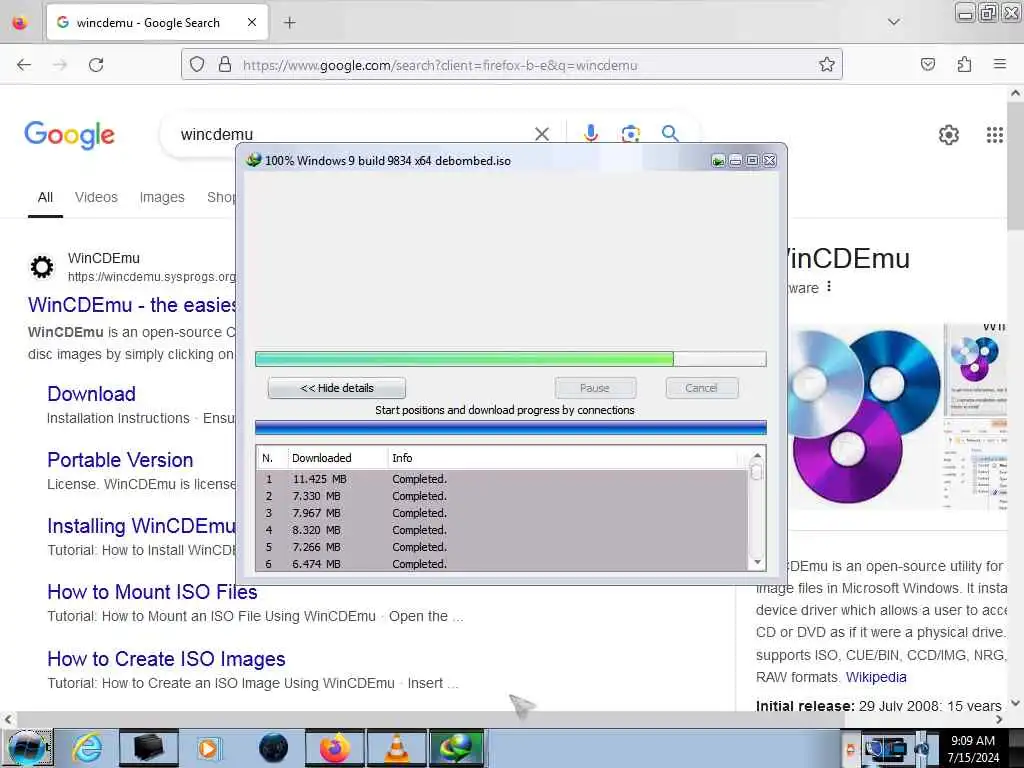Open Firefox extensions puzzle icon
The width and height of the screenshot is (1024, 768).
click(964, 65)
